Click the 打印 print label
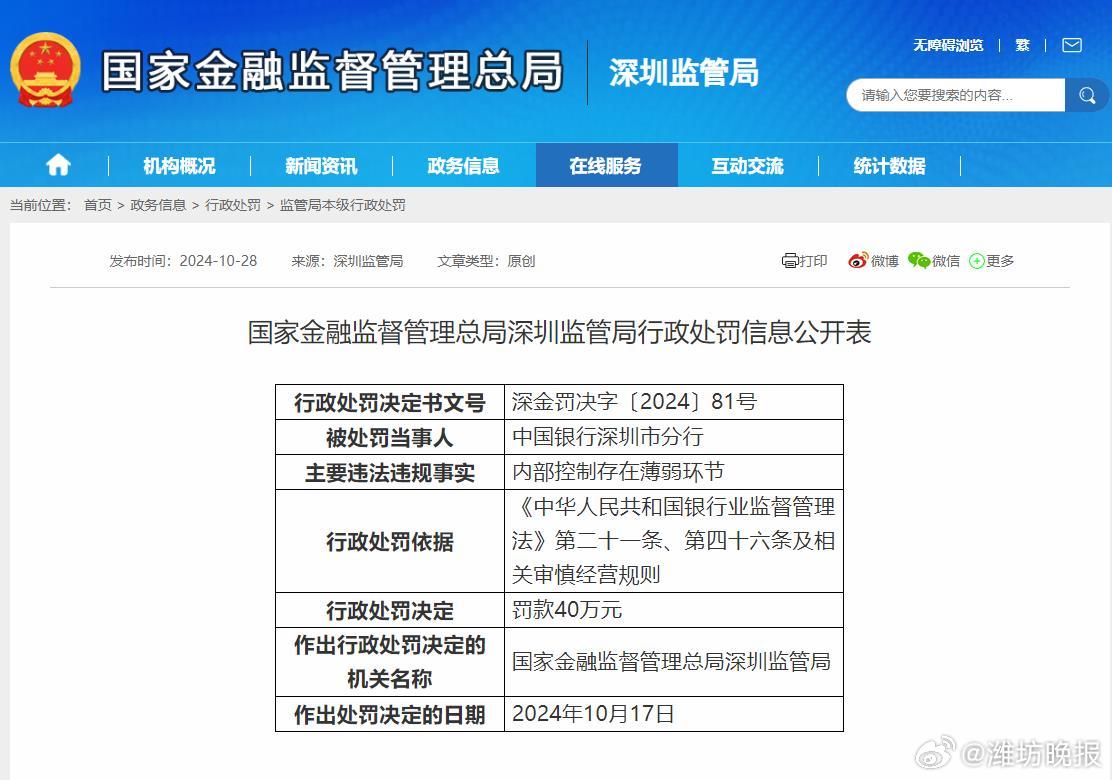This screenshot has height=780, width=1112. click(x=813, y=261)
